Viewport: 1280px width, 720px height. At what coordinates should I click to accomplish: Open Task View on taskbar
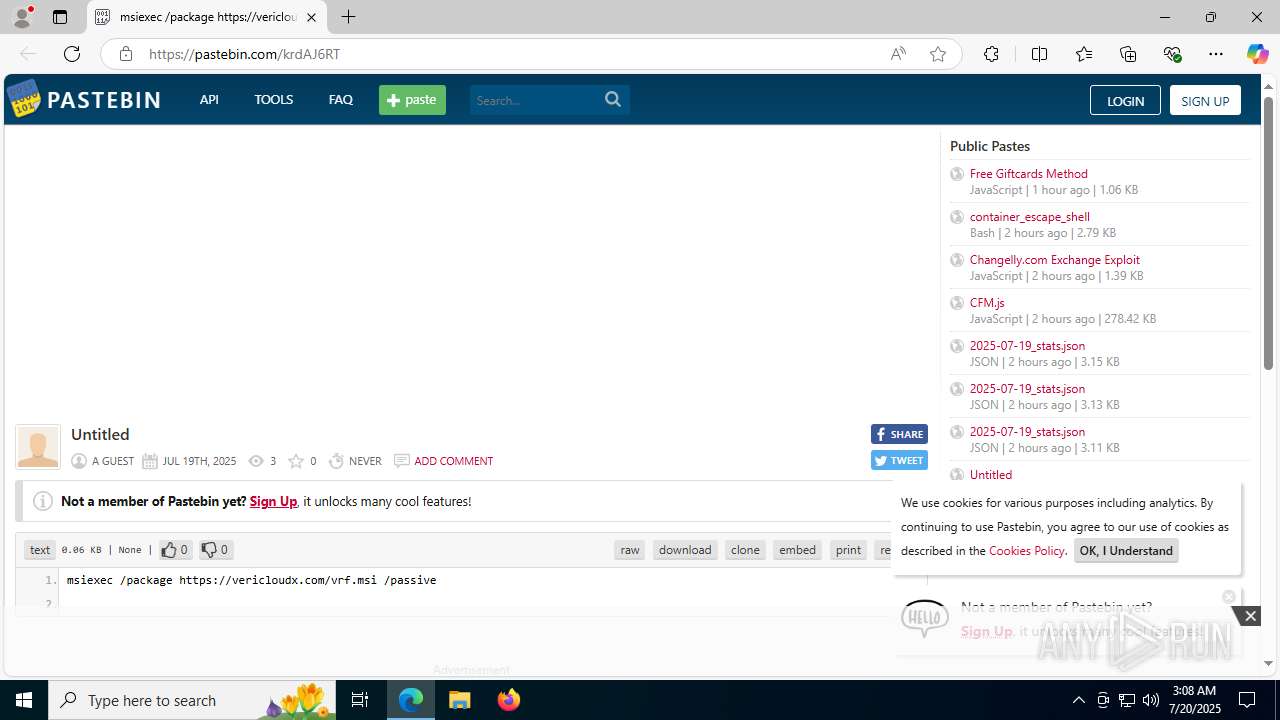coord(360,700)
